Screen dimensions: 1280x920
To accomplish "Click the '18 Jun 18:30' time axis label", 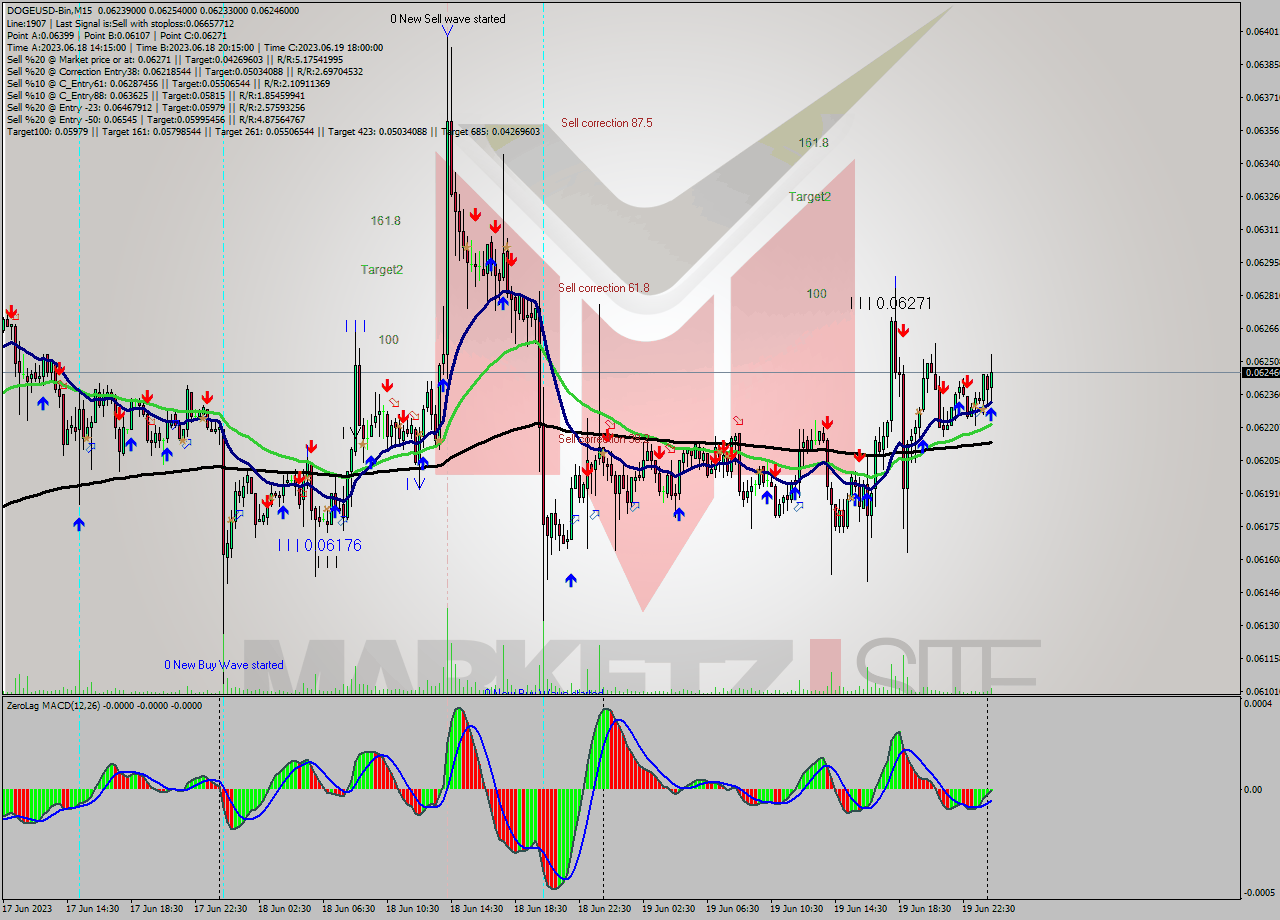I will click(x=541, y=909).
